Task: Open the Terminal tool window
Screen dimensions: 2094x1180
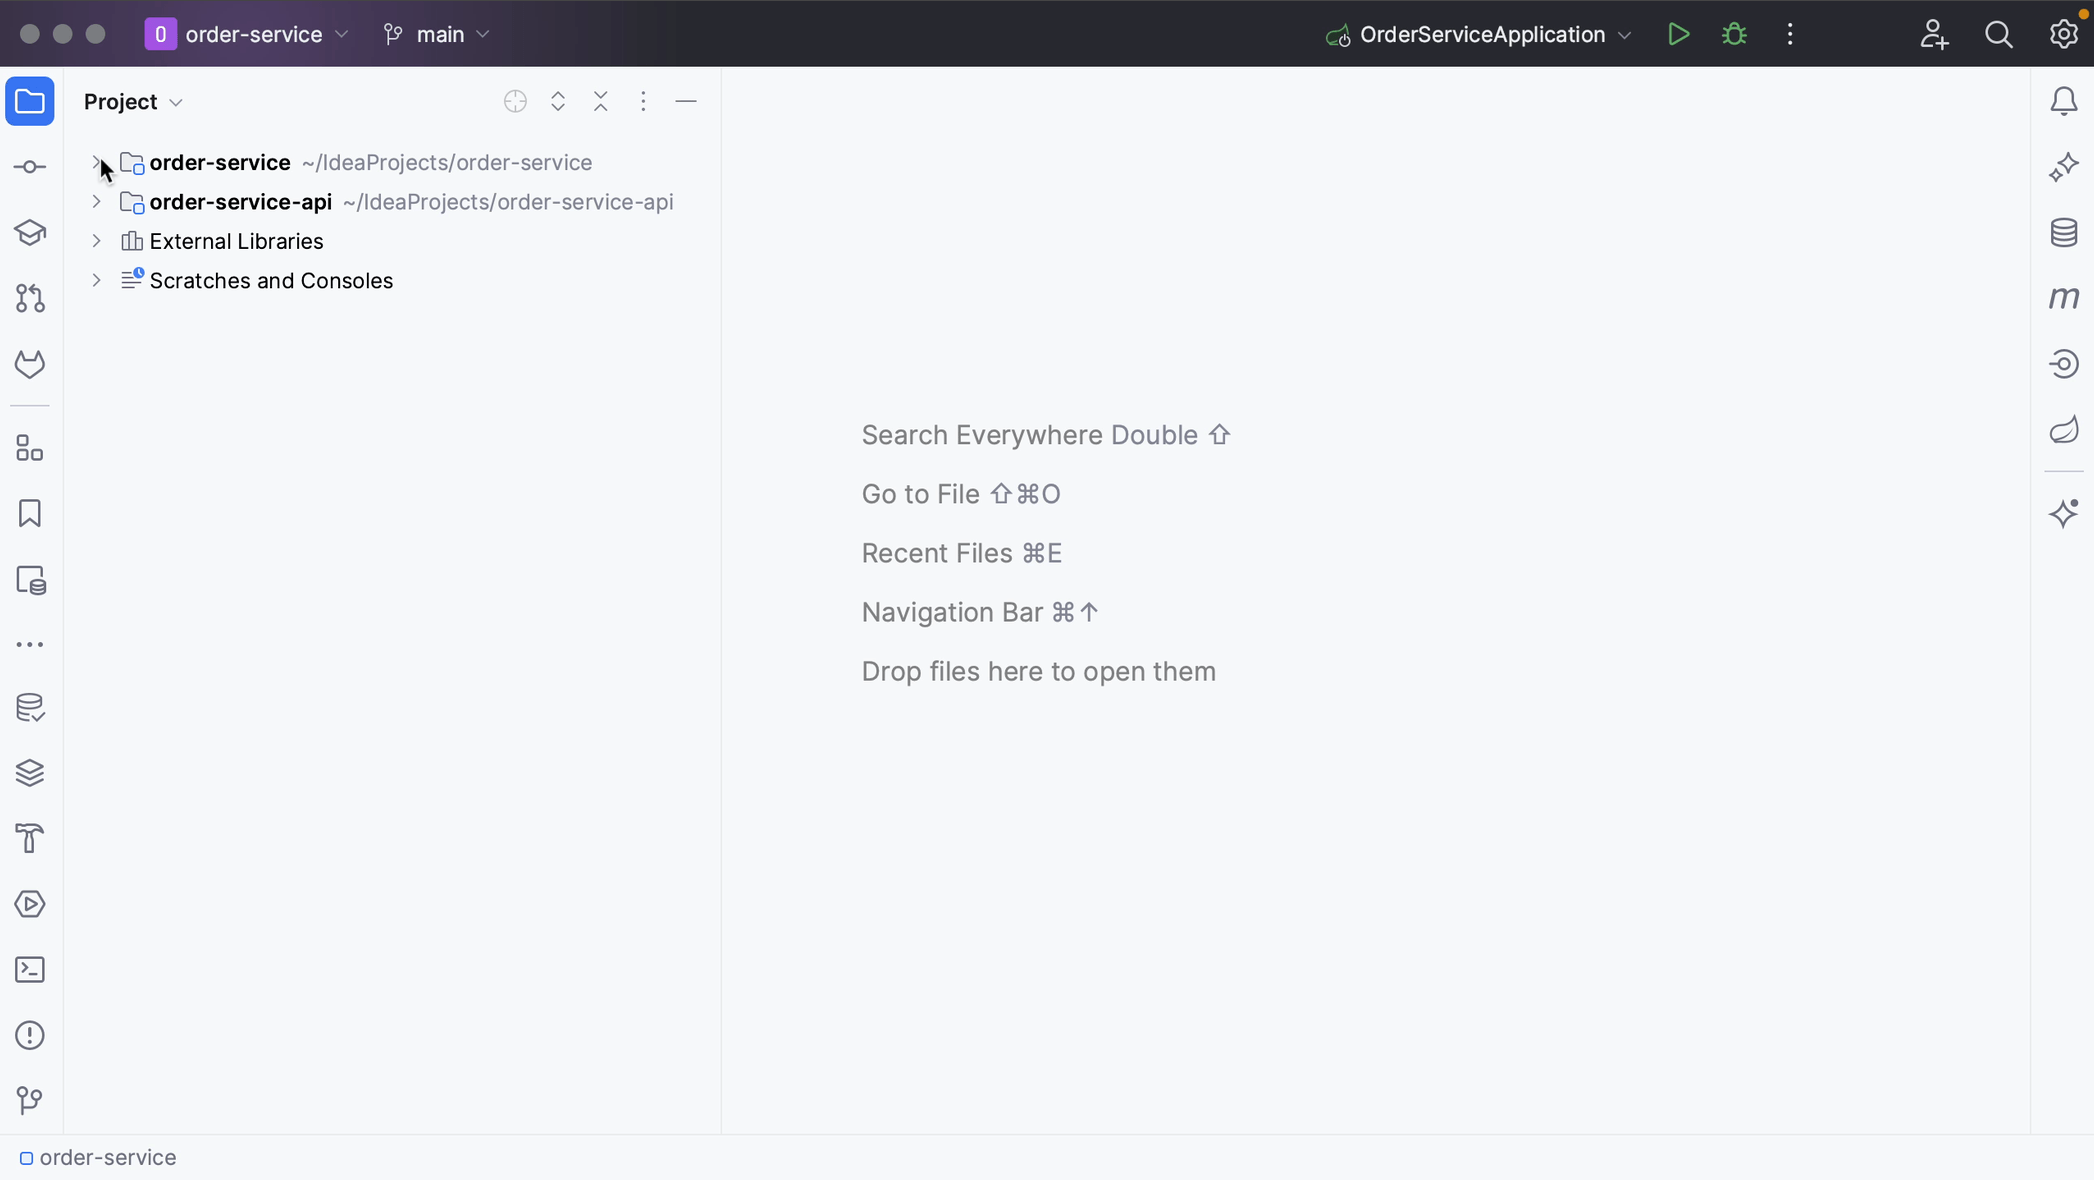Action: 30,970
